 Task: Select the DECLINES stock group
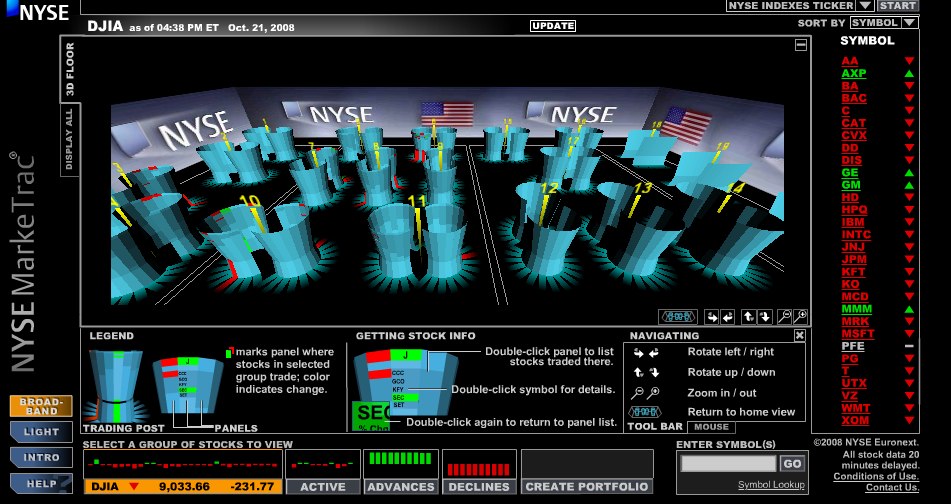(x=479, y=486)
